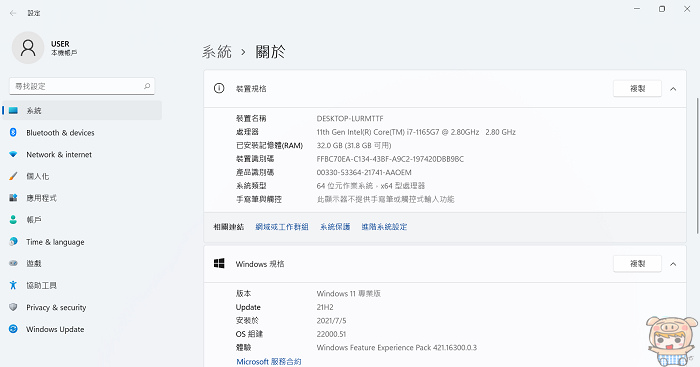Select the 帳戶 person icon
Image resolution: width=700 pixels, height=367 pixels.
coord(13,220)
